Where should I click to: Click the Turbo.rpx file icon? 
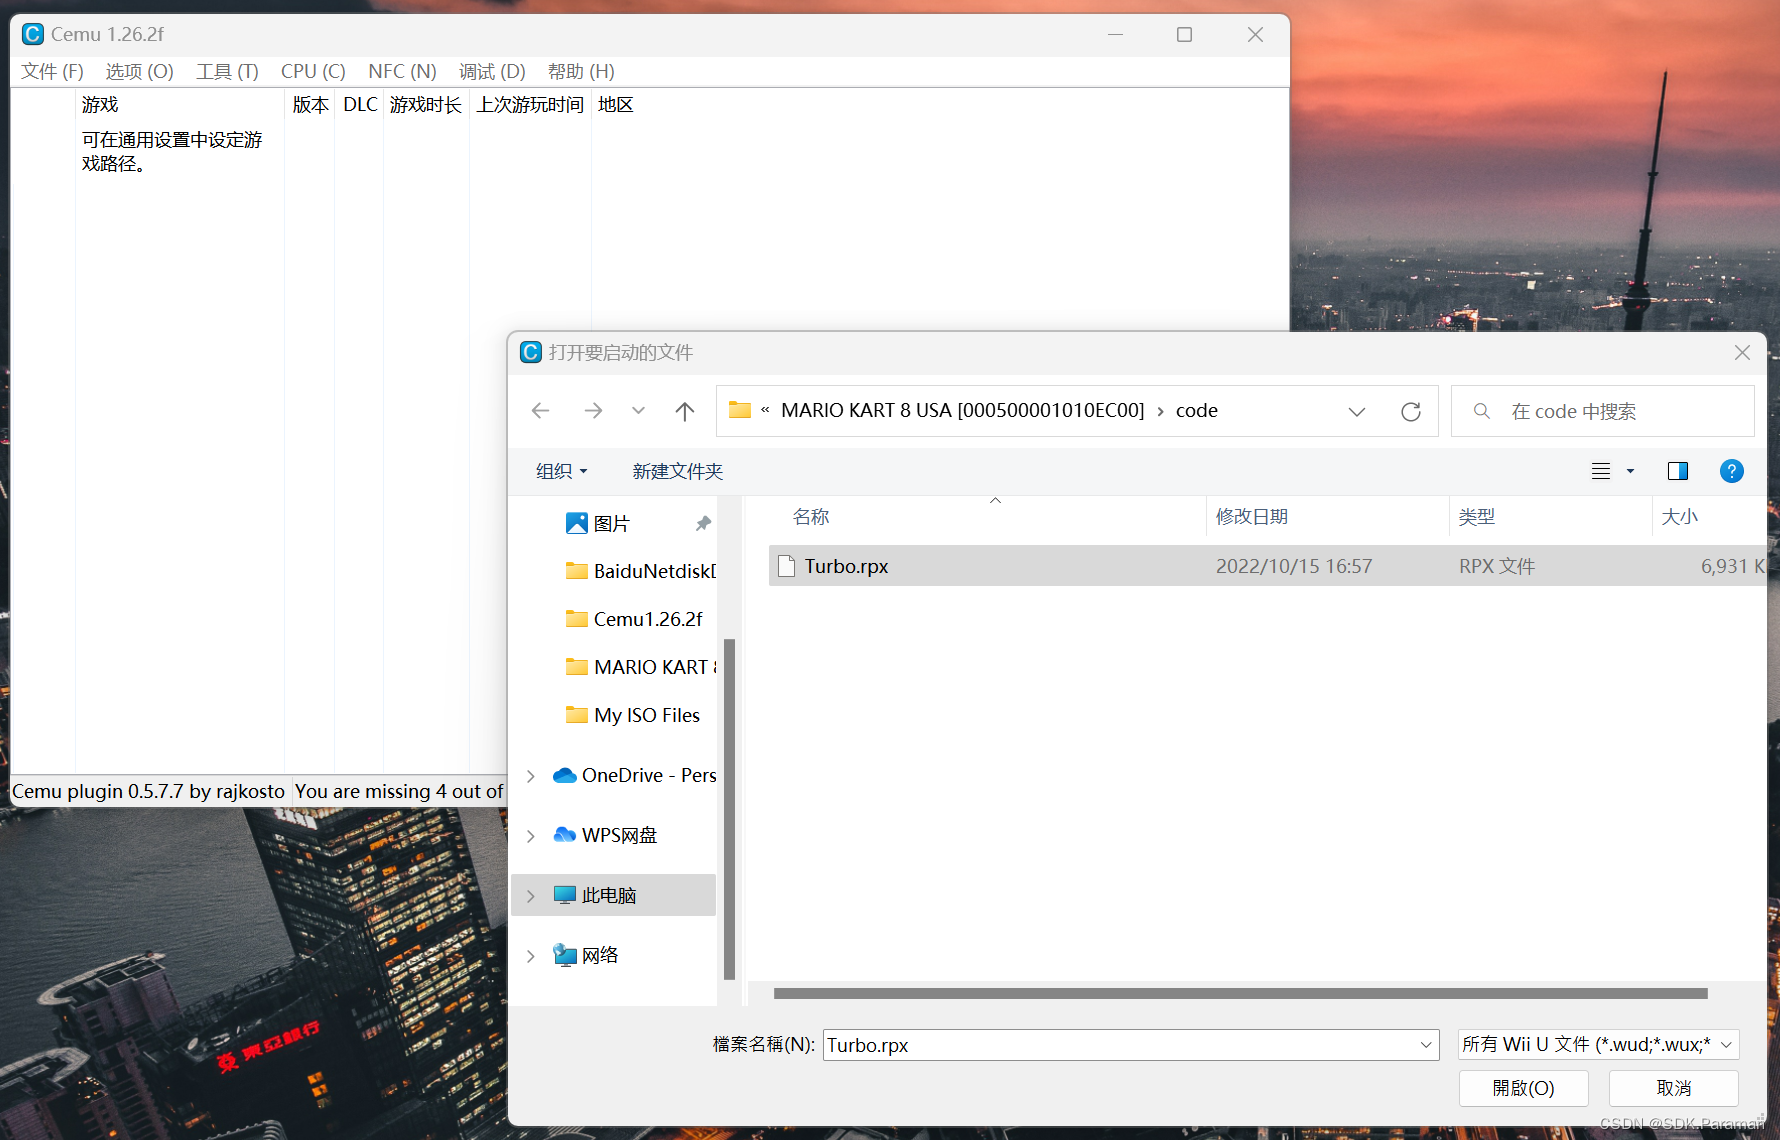click(x=786, y=566)
